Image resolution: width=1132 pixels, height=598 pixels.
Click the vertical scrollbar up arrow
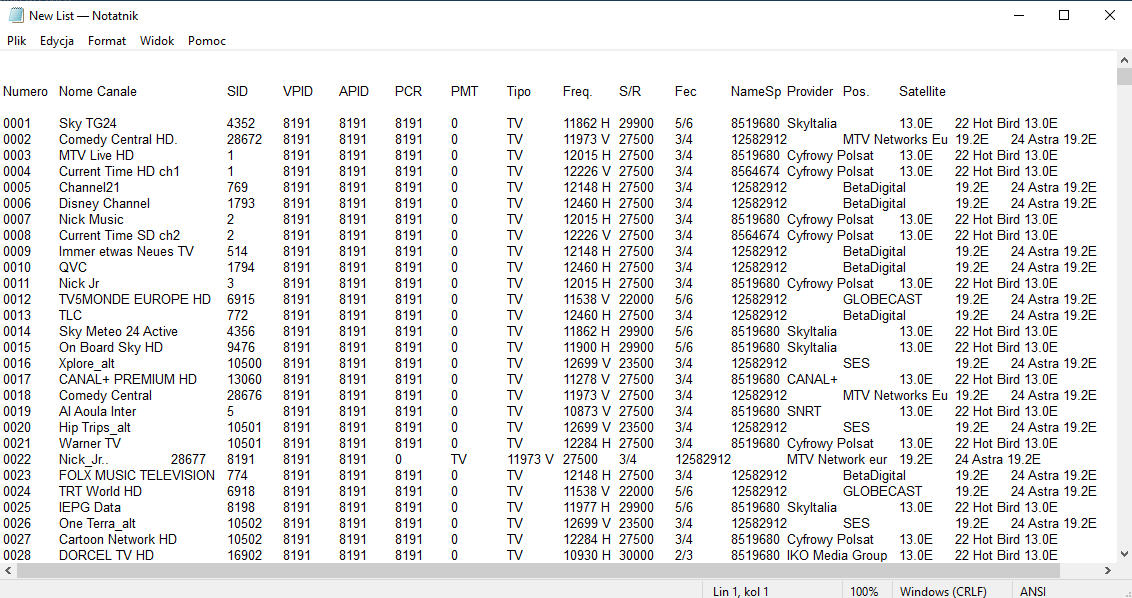pyautogui.click(x=1124, y=61)
